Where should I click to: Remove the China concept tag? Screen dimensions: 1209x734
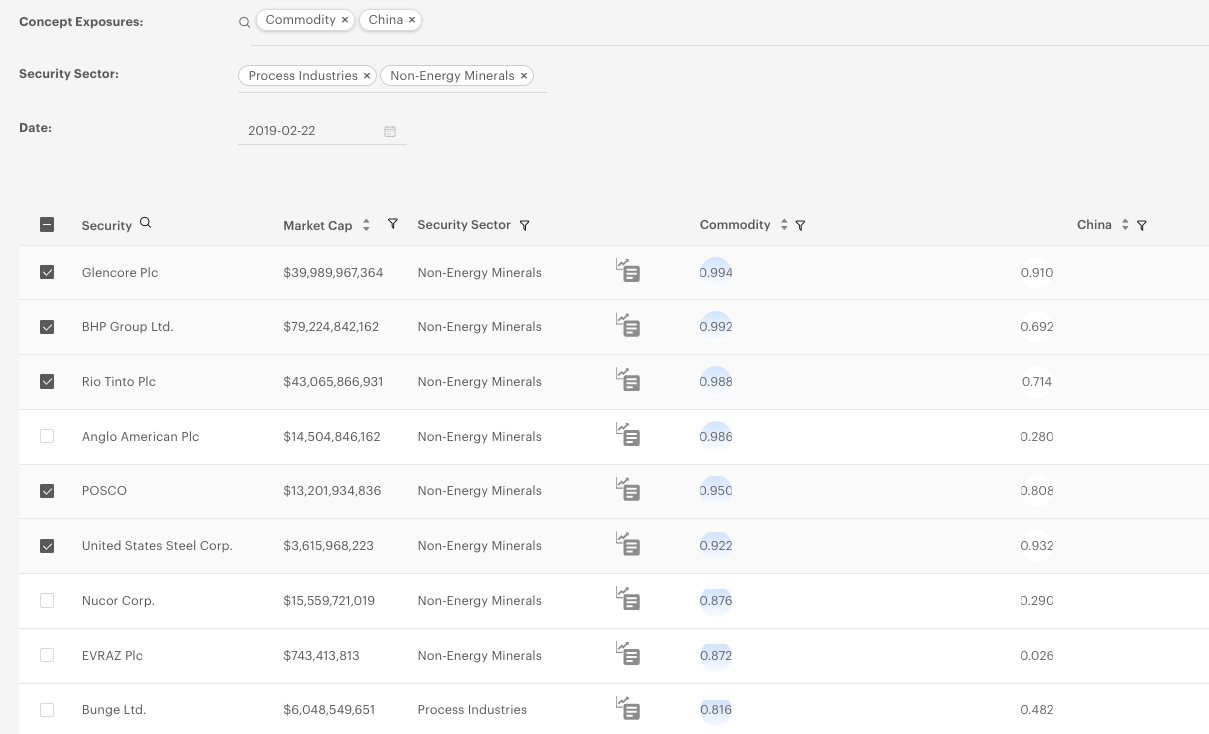click(x=412, y=20)
